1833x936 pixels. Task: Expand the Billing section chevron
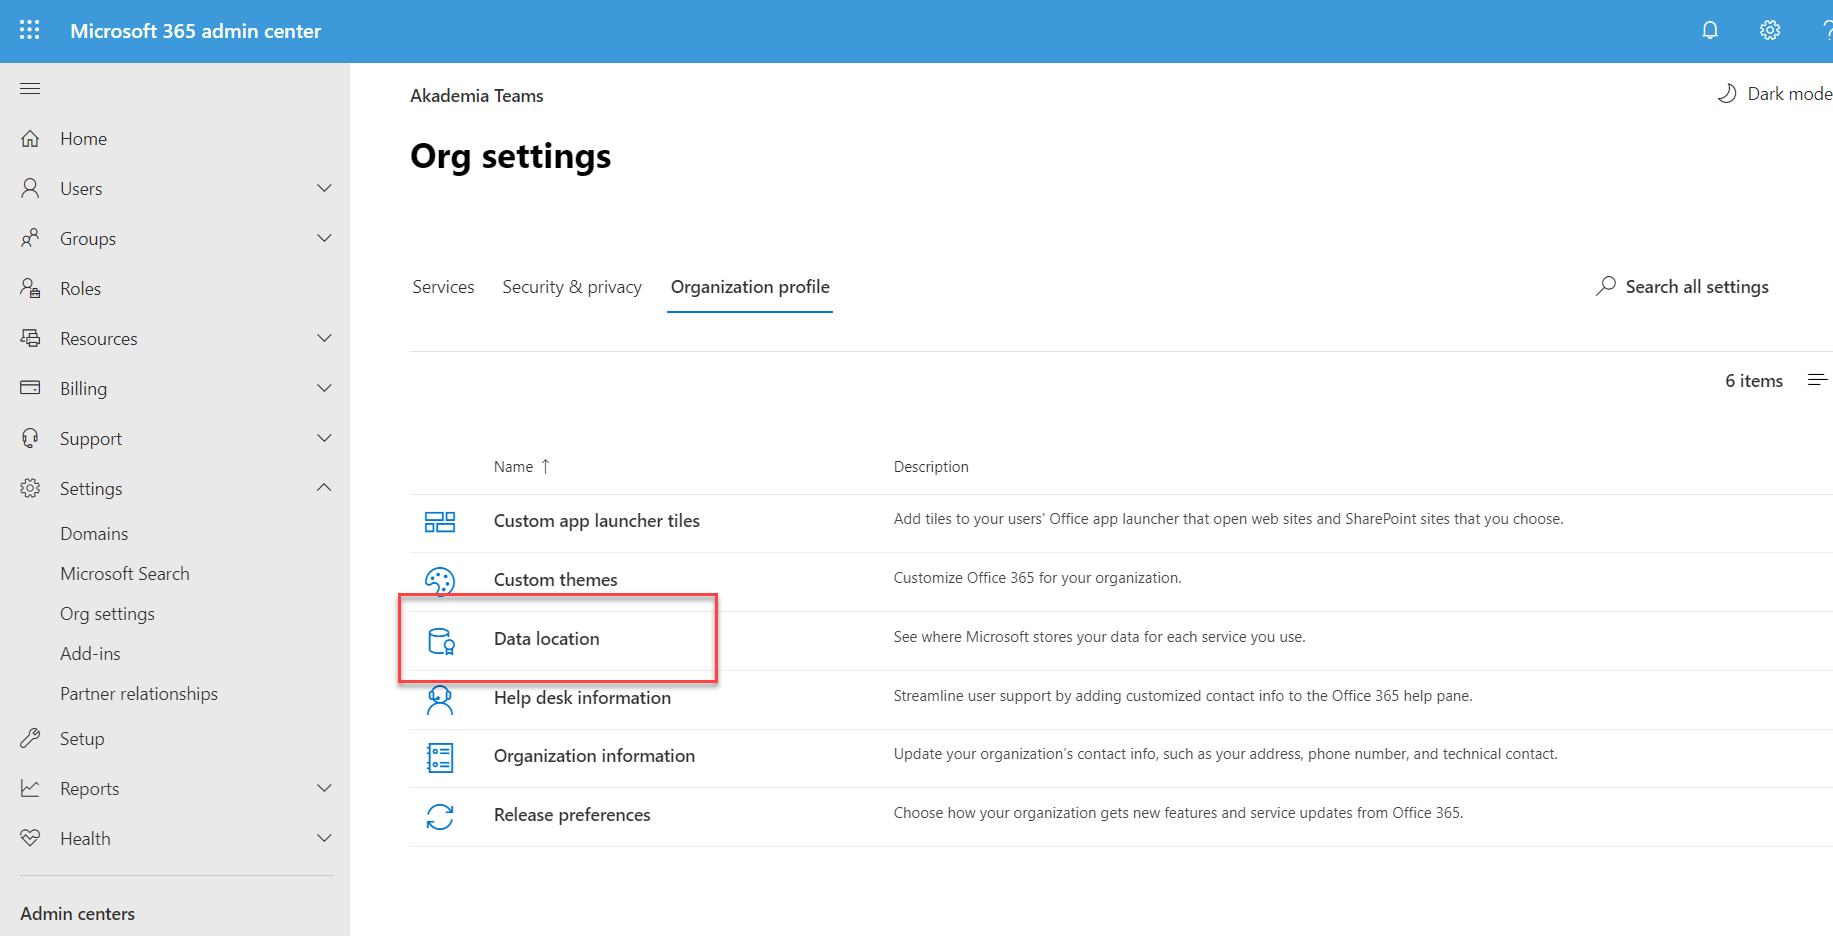324,388
